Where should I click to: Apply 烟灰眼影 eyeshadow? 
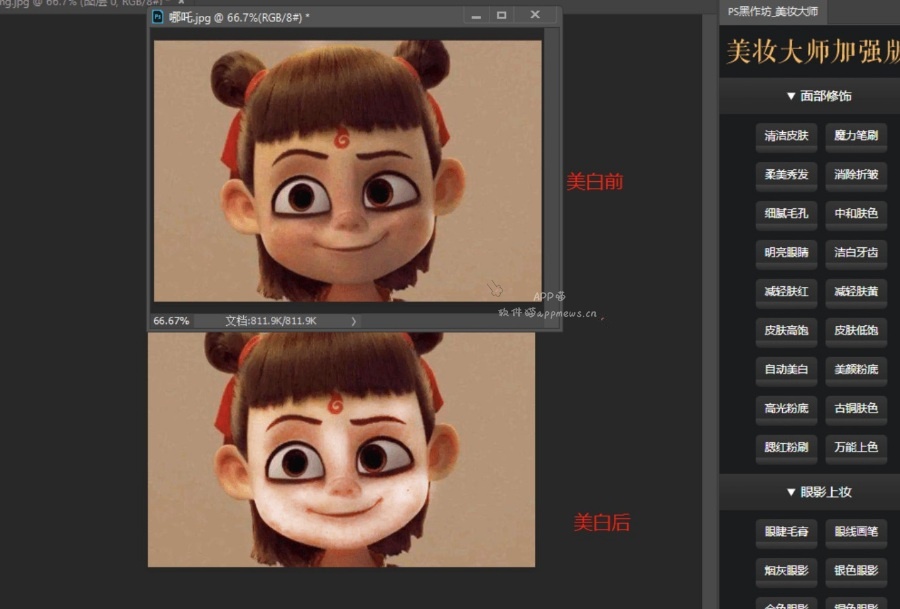coord(786,571)
